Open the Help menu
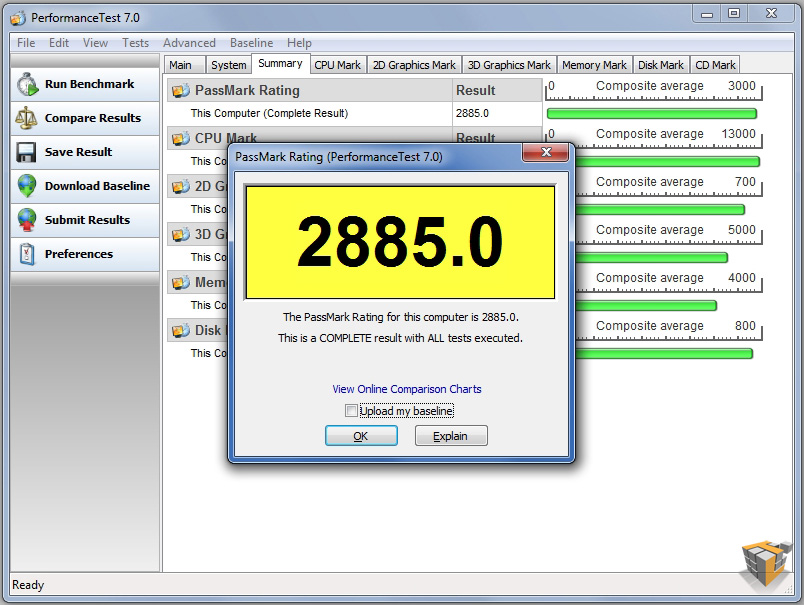This screenshot has height=605, width=804. 299,43
